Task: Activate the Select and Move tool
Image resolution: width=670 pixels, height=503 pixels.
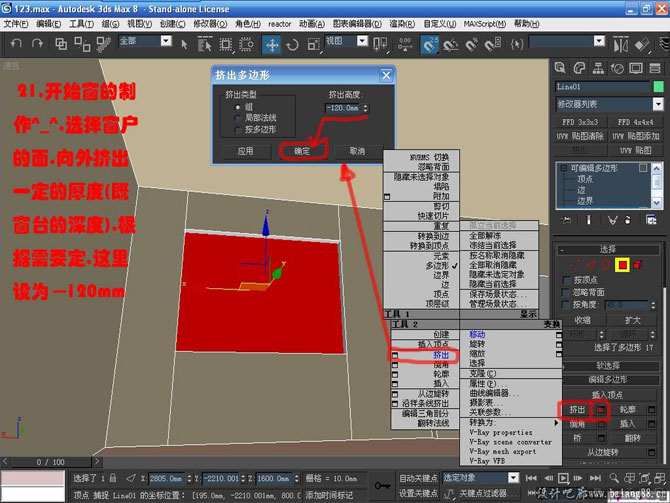Action: tap(272, 44)
